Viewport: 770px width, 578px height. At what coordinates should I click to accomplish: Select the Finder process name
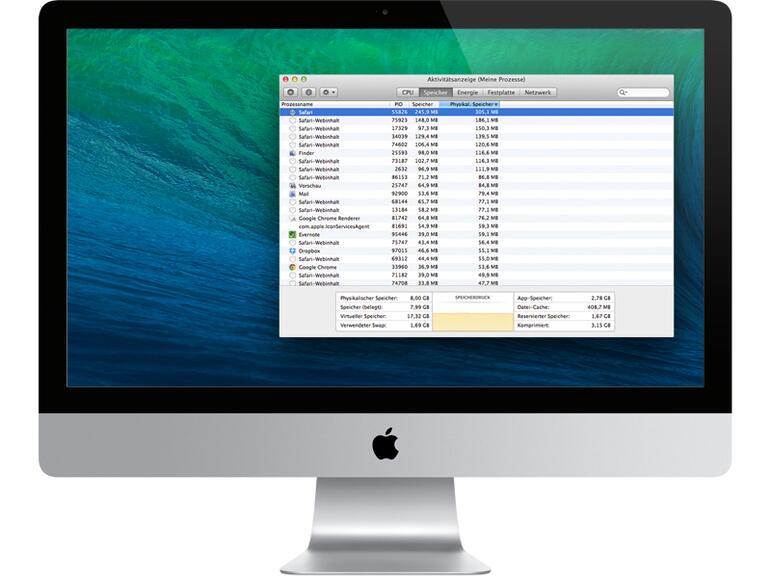coord(306,153)
